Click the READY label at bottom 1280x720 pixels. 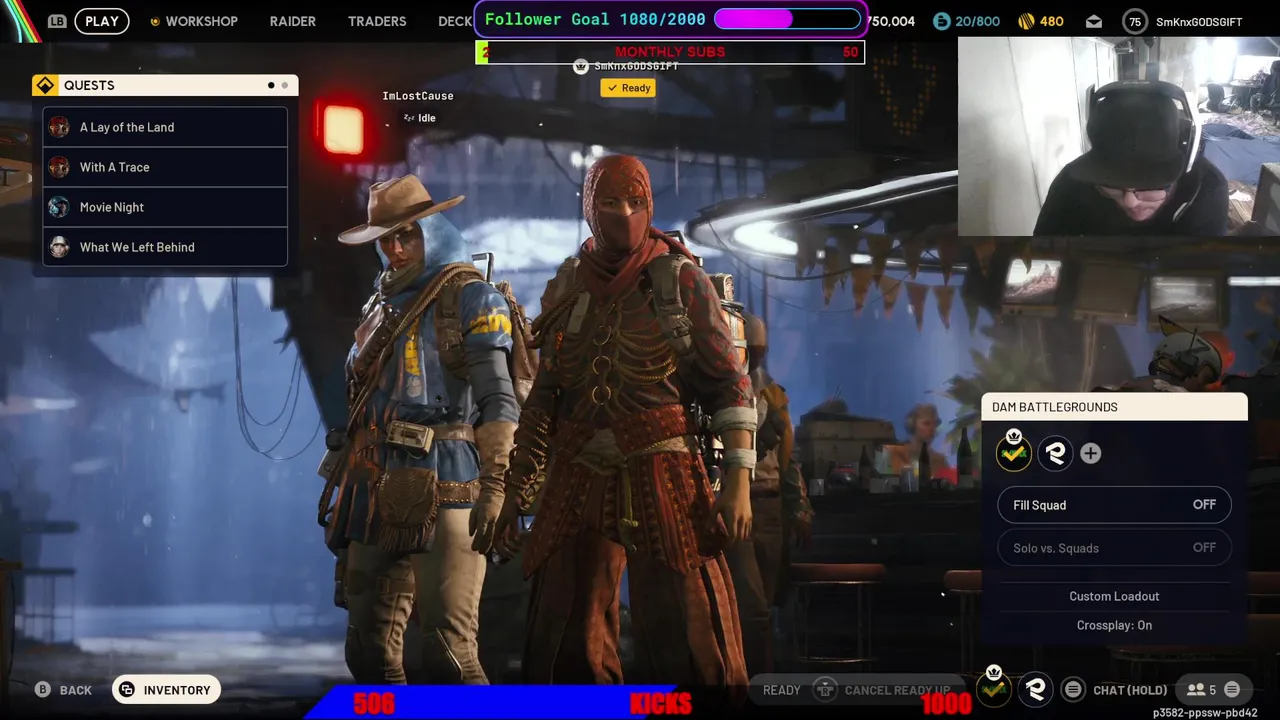point(781,690)
